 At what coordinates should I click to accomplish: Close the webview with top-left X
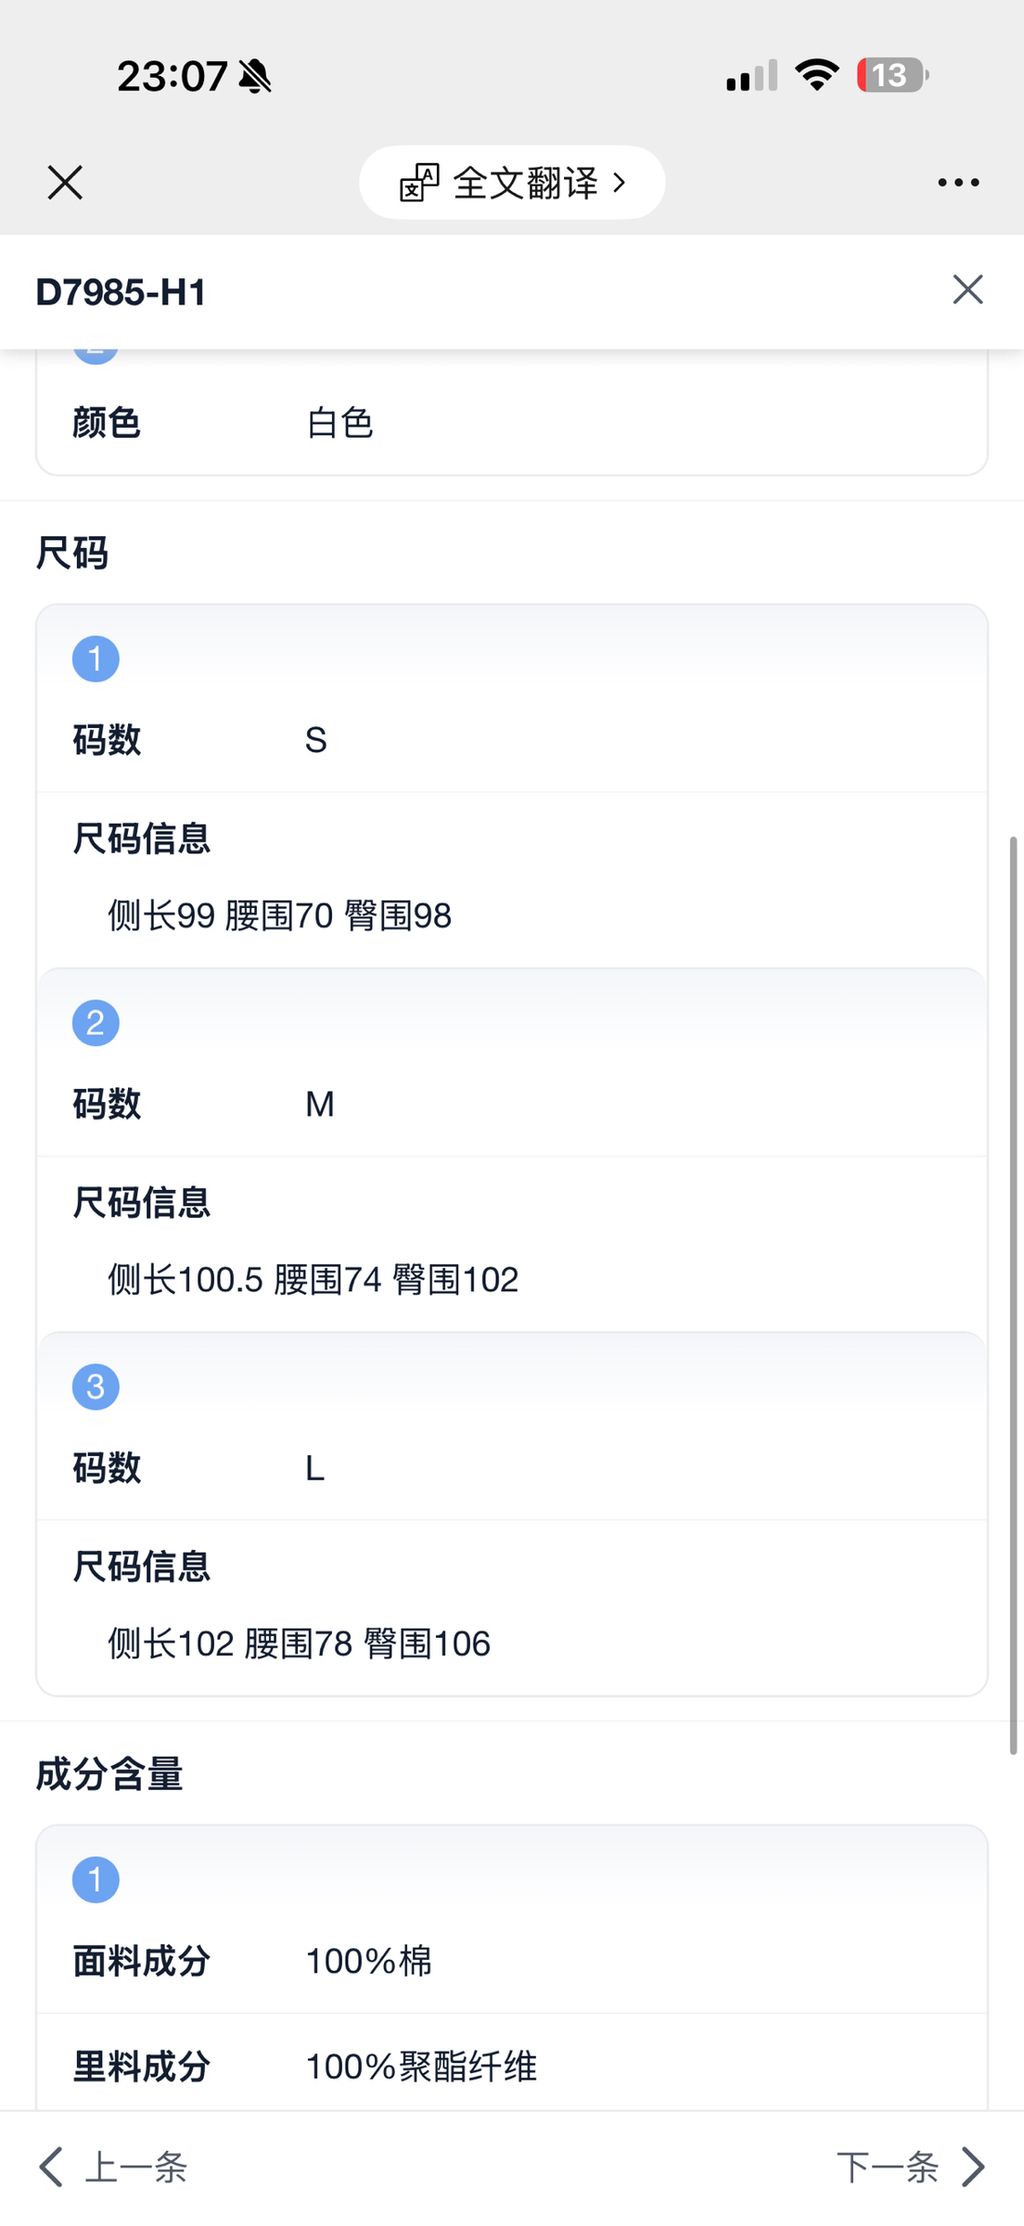(65, 183)
